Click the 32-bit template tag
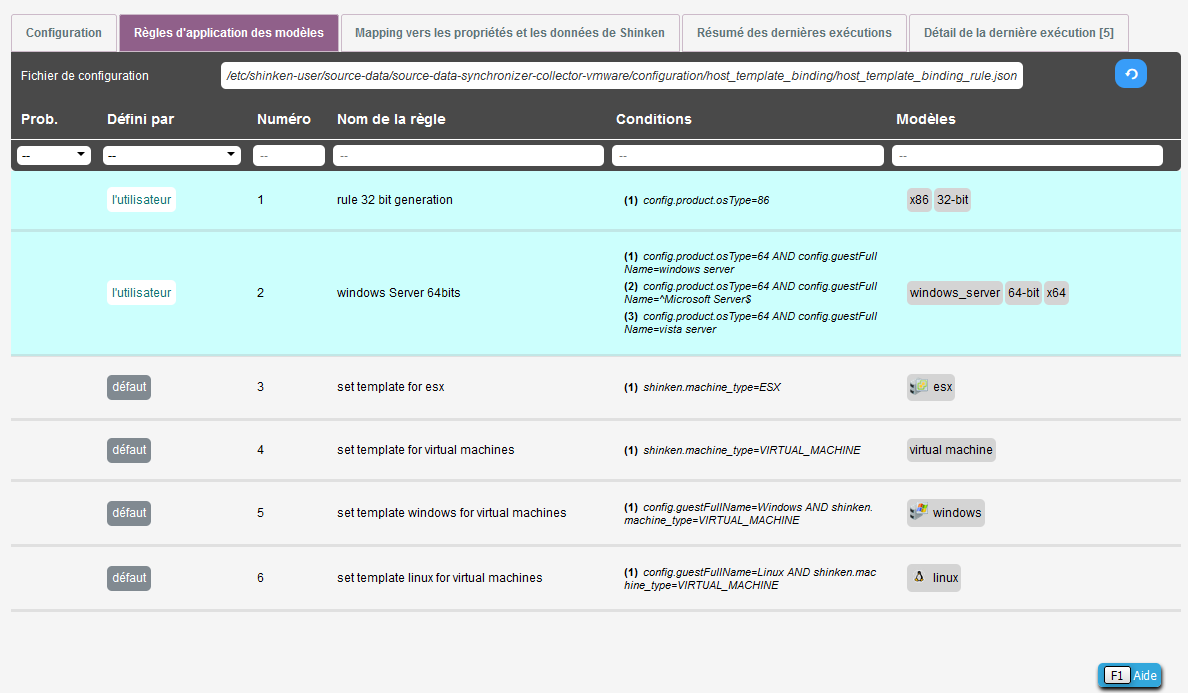 [952, 200]
